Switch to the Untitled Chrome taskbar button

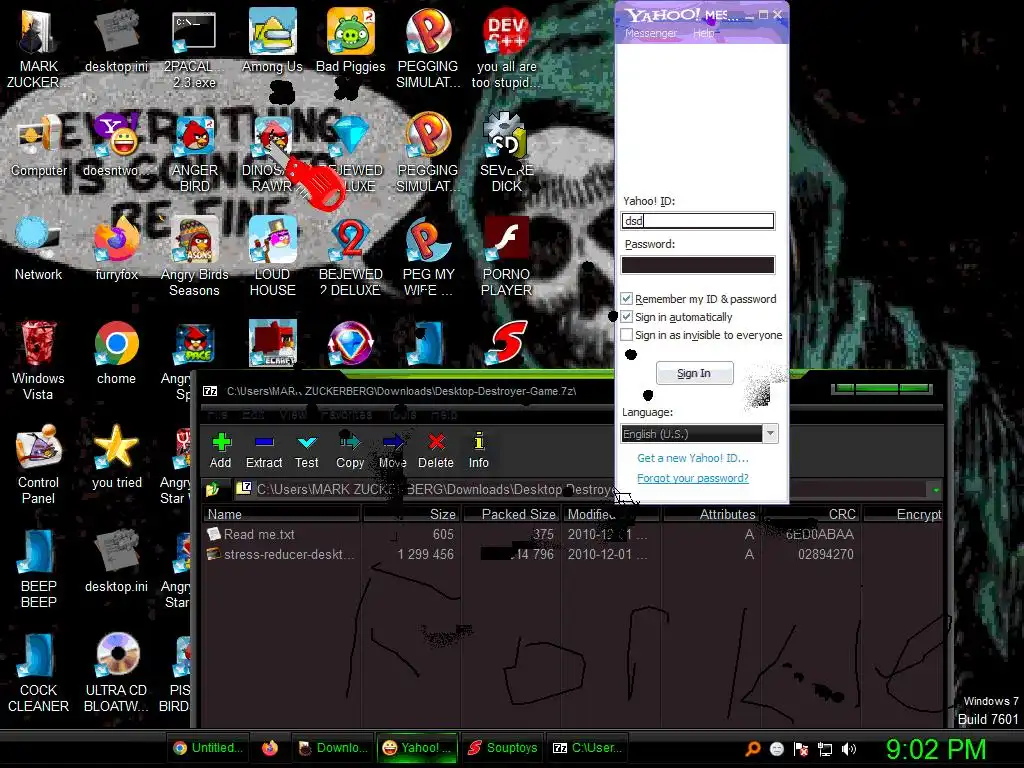tap(208, 748)
